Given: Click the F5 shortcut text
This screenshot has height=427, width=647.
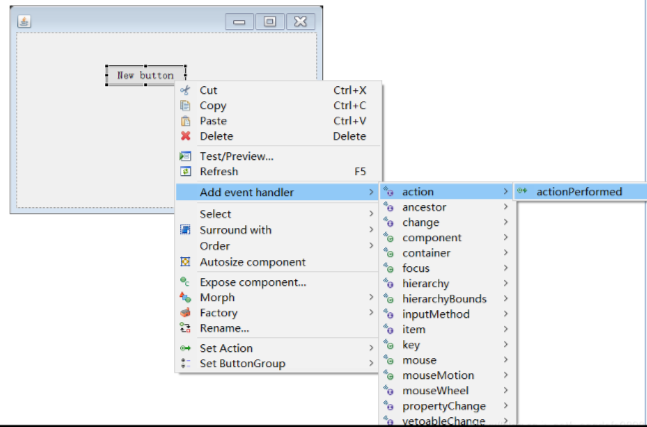Looking at the screenshot, I should pos(360,171).
